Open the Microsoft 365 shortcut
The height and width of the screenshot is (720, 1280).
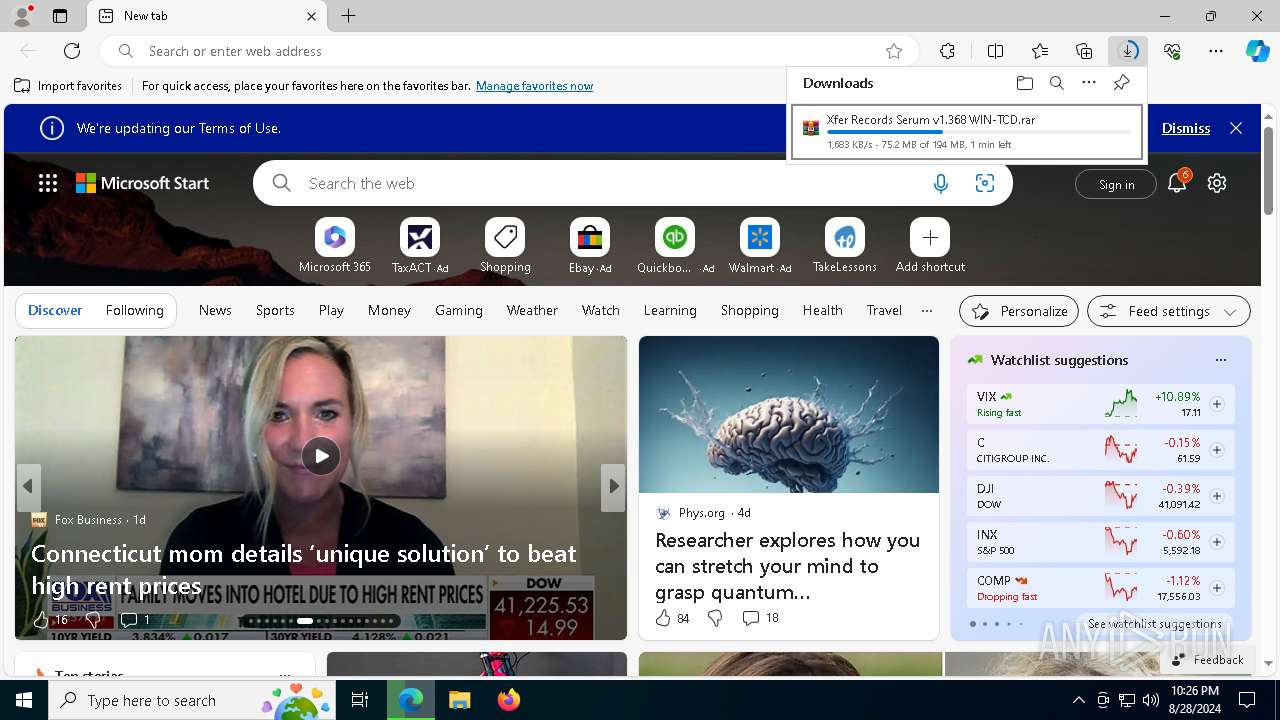335,246
